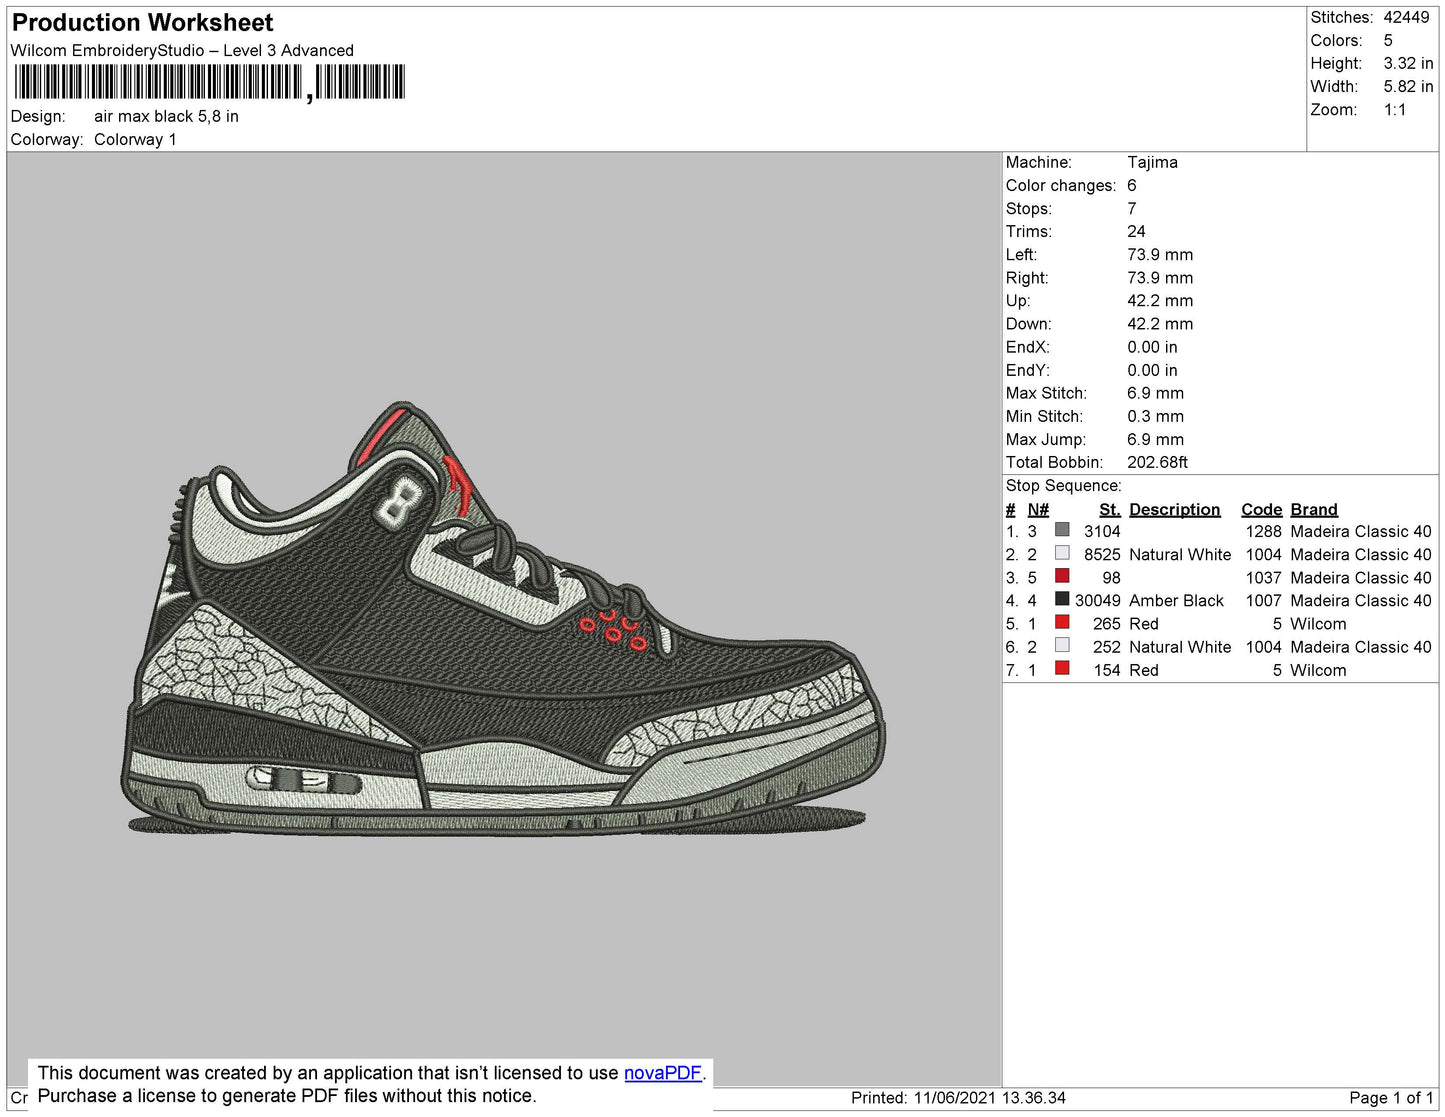
Task: Select the Brand column header
Action: tap(1313, 509)
